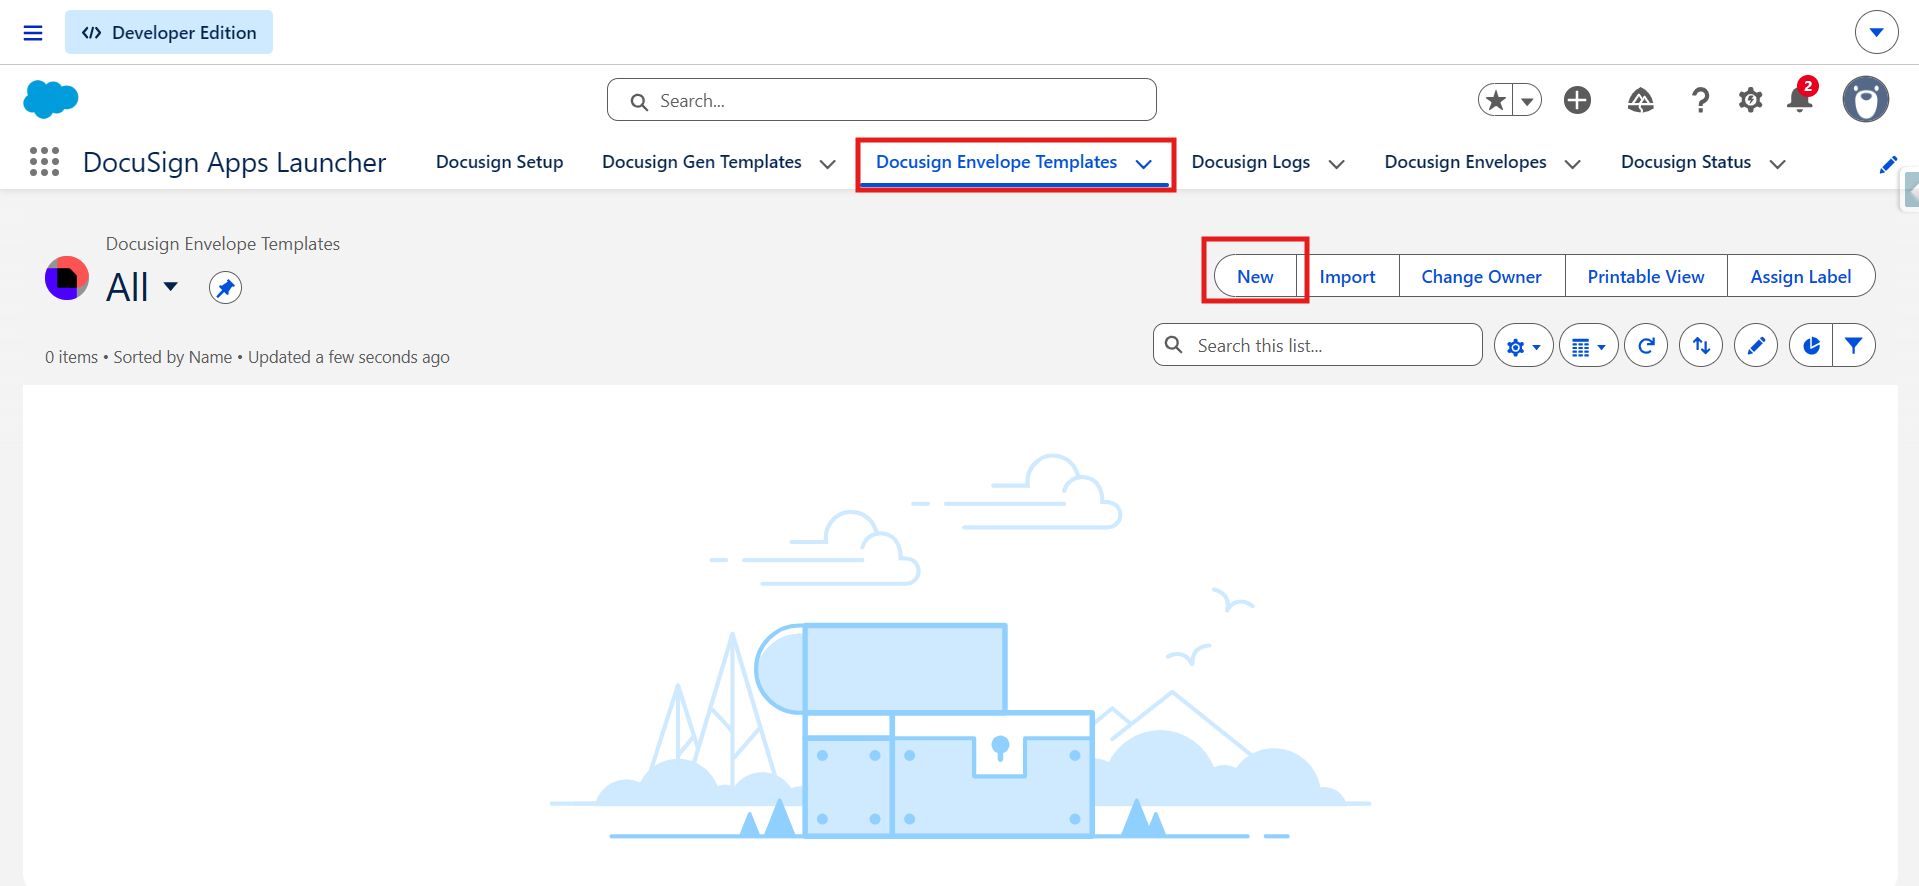The height and width of the screenshot is (886, 1919).
Task: Open the Docusign Gen Templates tab
Action: click(701, 162)
